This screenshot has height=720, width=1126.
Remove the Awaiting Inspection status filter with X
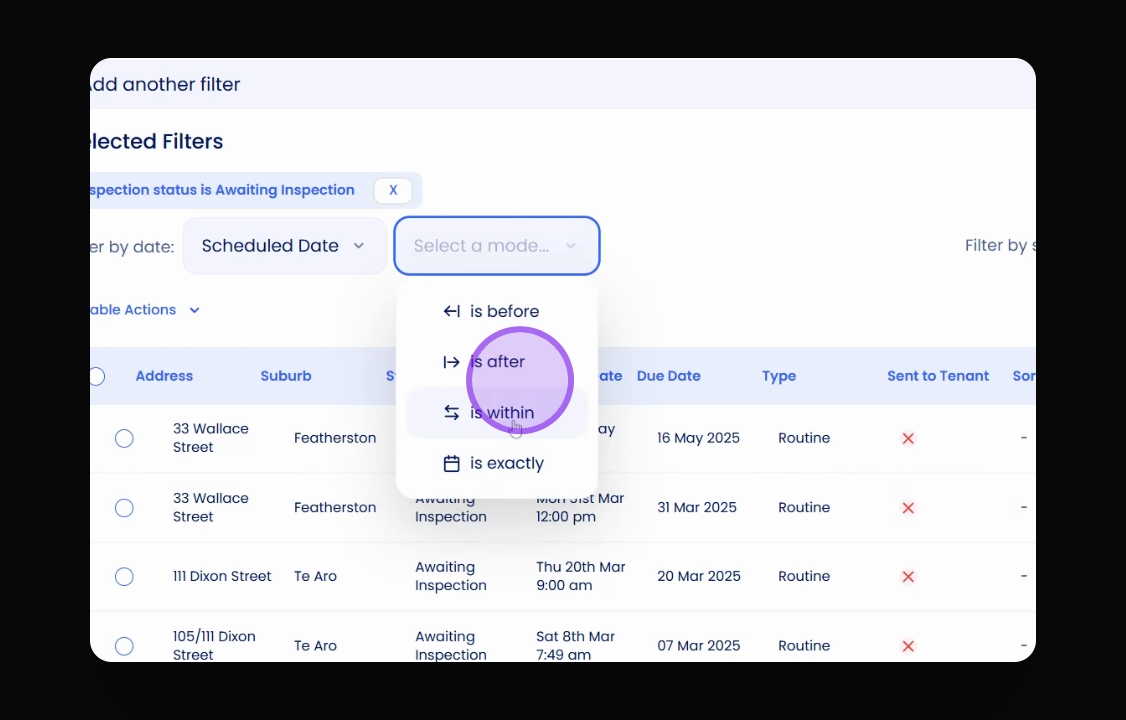(x=393, y=190)
